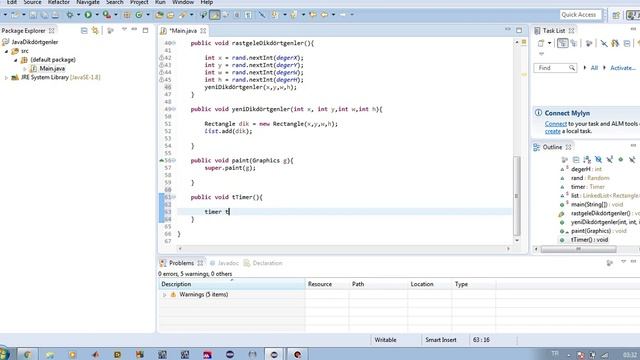
Task: Toggle Focus on Workweek in Task List
Action: coord(589,43)
